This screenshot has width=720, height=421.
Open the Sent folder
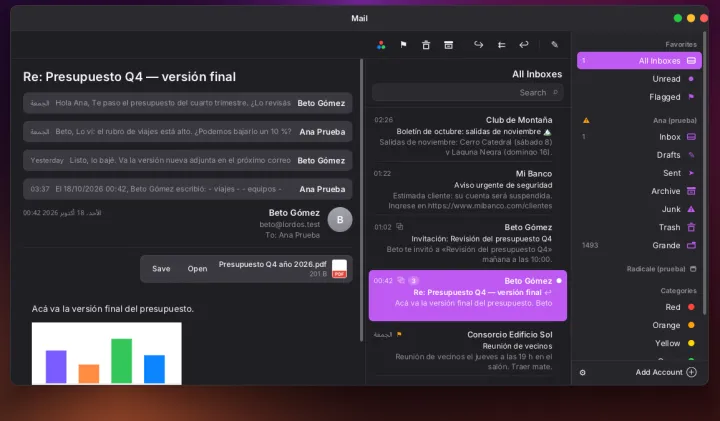pyautogui.click(x=639, y=173)
